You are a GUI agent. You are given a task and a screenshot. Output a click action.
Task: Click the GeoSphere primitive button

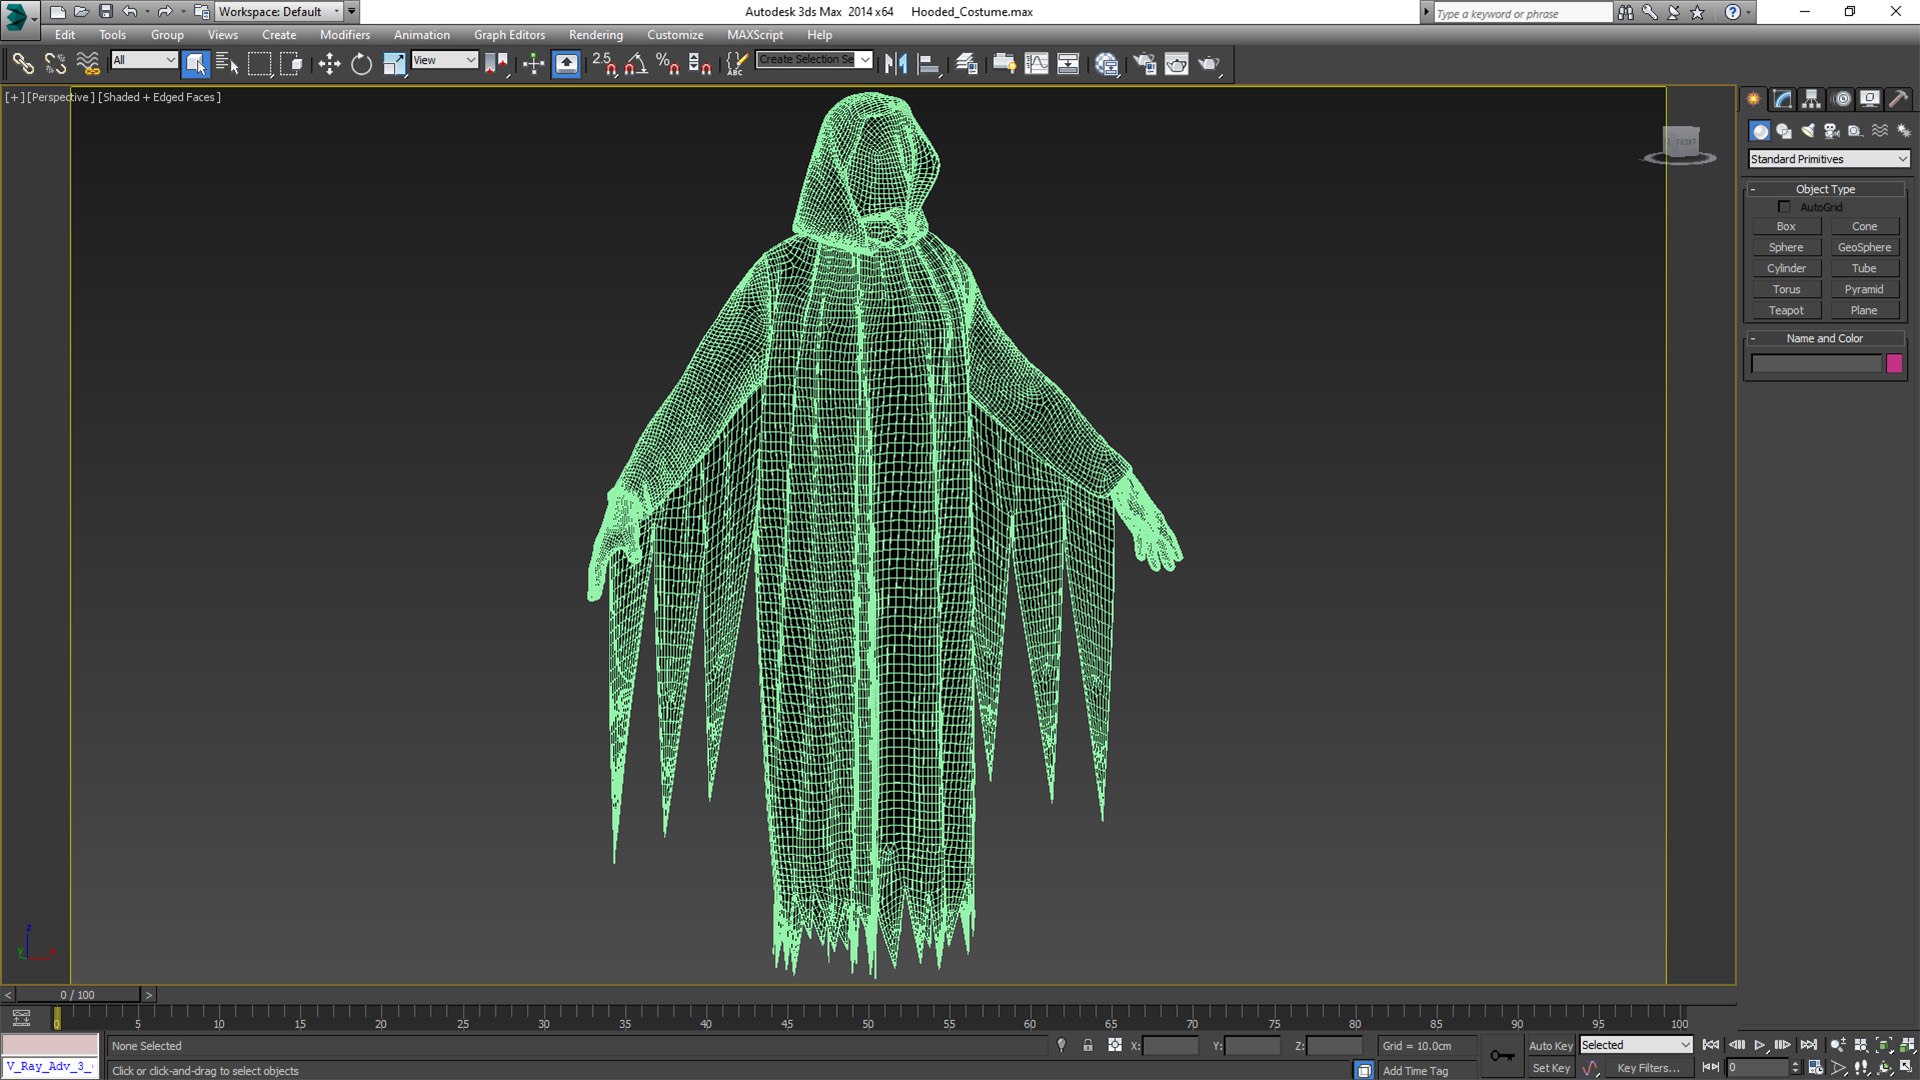pos(1864,248)
